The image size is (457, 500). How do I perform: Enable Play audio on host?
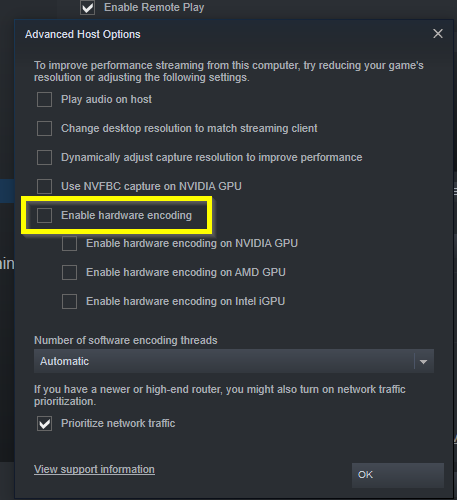click(44, 99)
